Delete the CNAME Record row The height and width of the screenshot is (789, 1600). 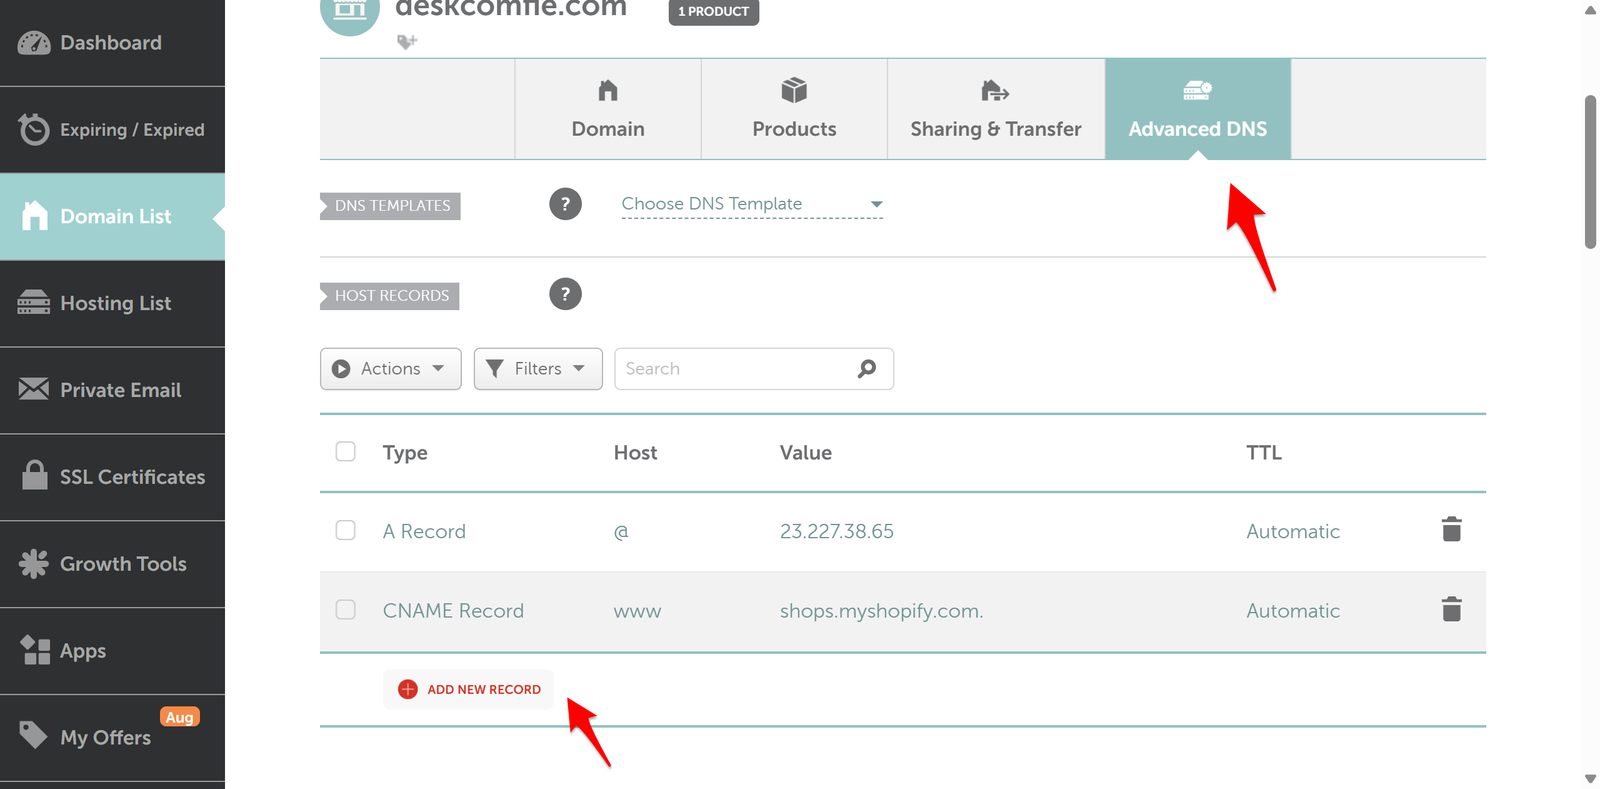(1452, 609)
